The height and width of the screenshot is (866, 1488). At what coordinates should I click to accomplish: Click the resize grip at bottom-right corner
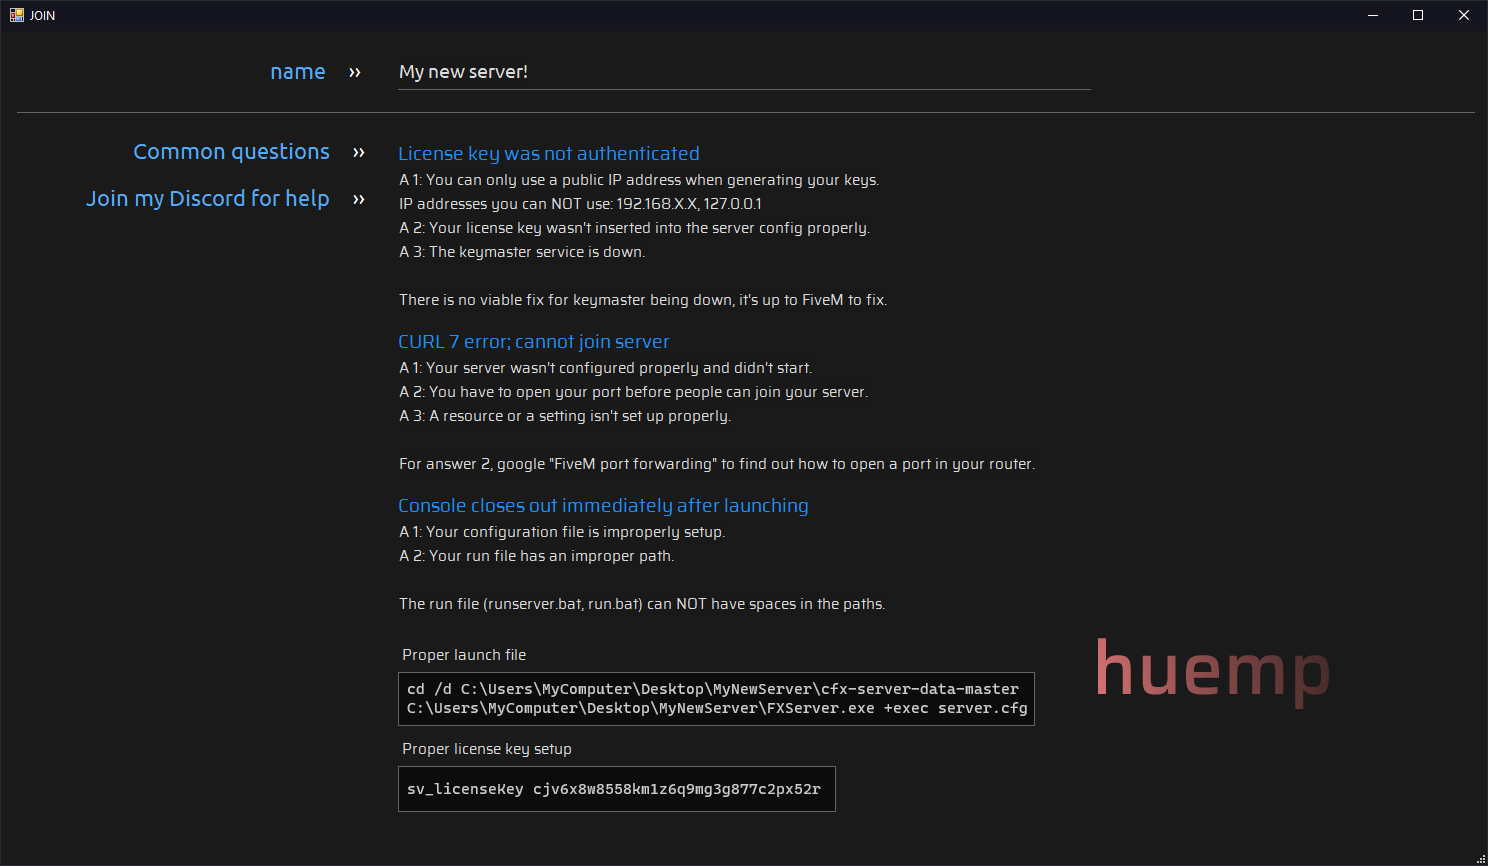point(1481,858)
